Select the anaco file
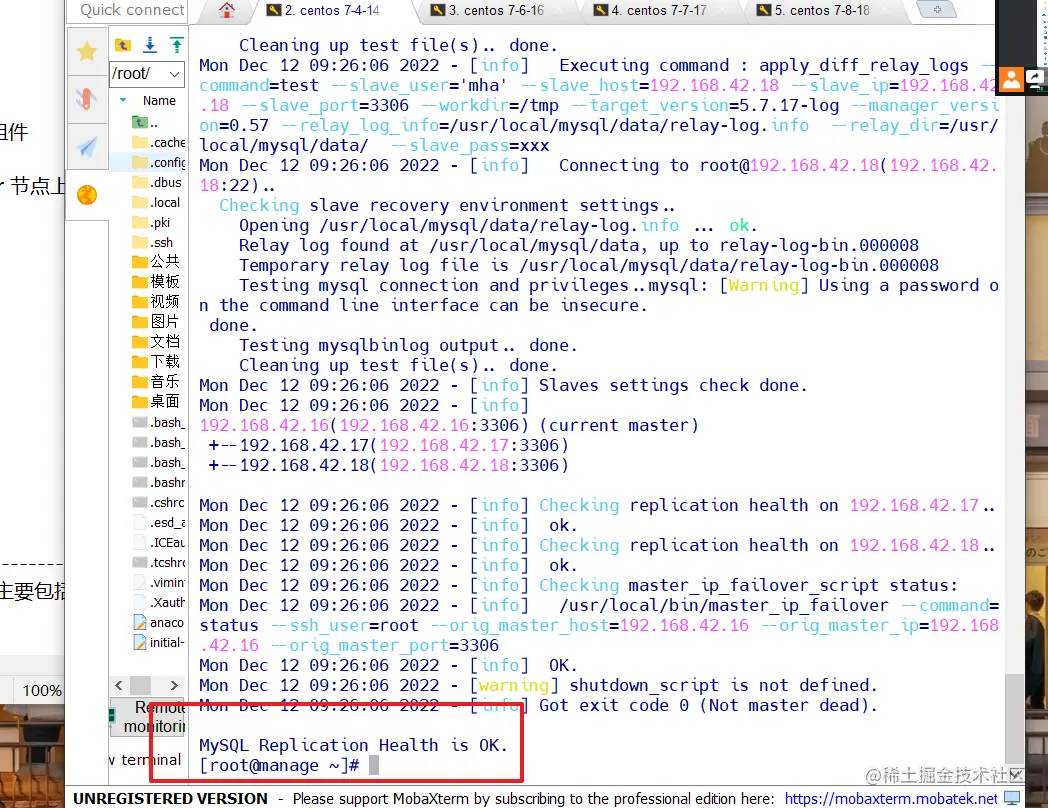Image resolution: width=1048 pixels, height=808 pixels. [159, 623]
